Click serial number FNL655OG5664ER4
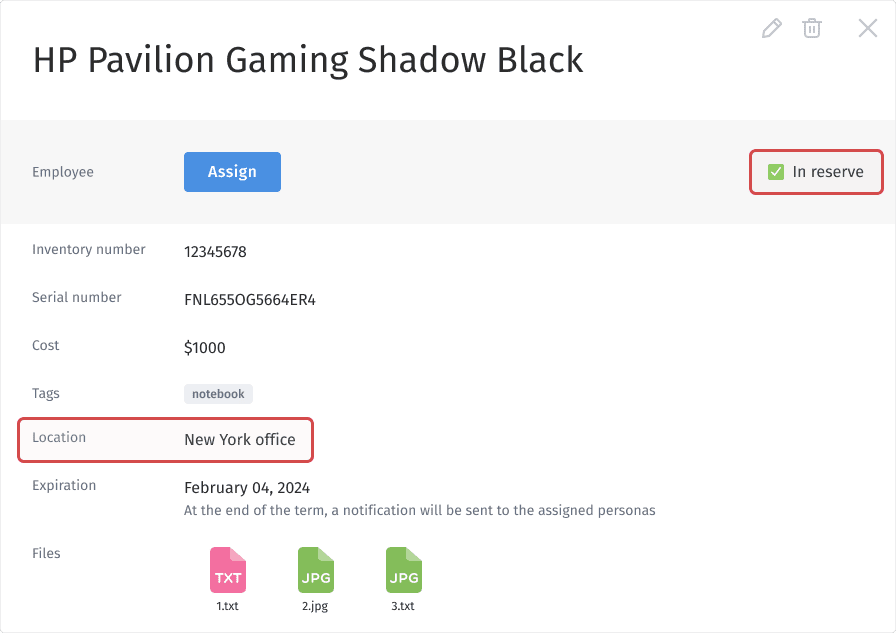 pyautogui.click(x=250, y=299)
